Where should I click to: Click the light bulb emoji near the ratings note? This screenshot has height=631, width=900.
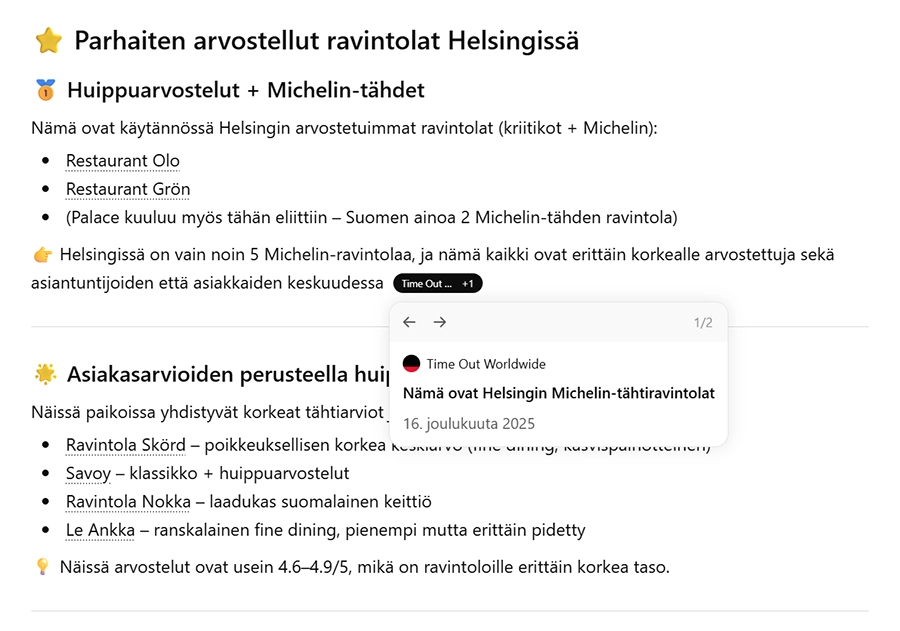coord(43,567)
